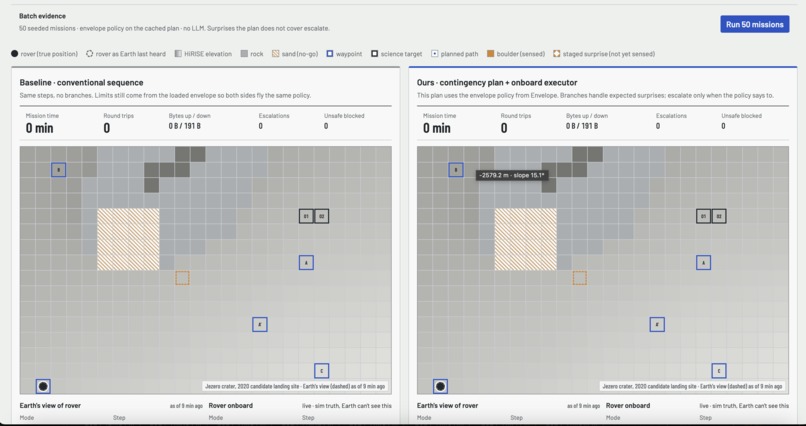Click the Baseline Mission time value
806x426 pixels.
[40, 128]
